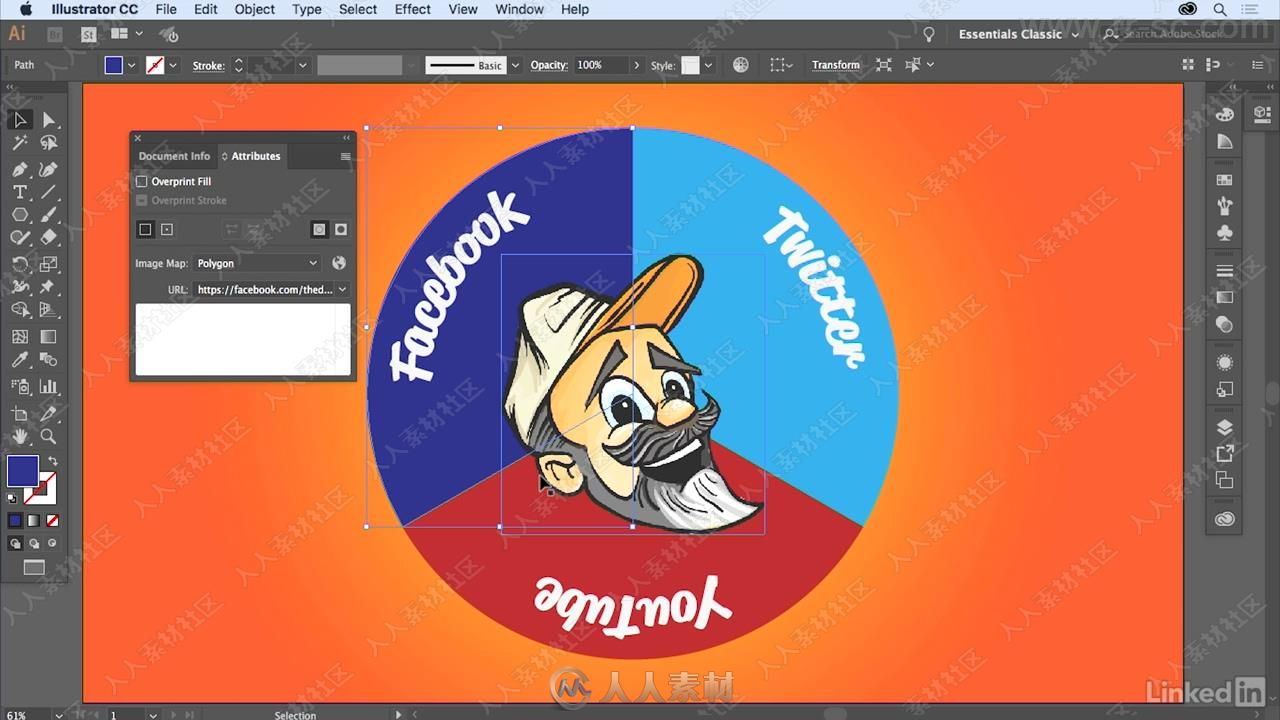
Task: Select the Shape Builder tool
Action: pos(19,311)
